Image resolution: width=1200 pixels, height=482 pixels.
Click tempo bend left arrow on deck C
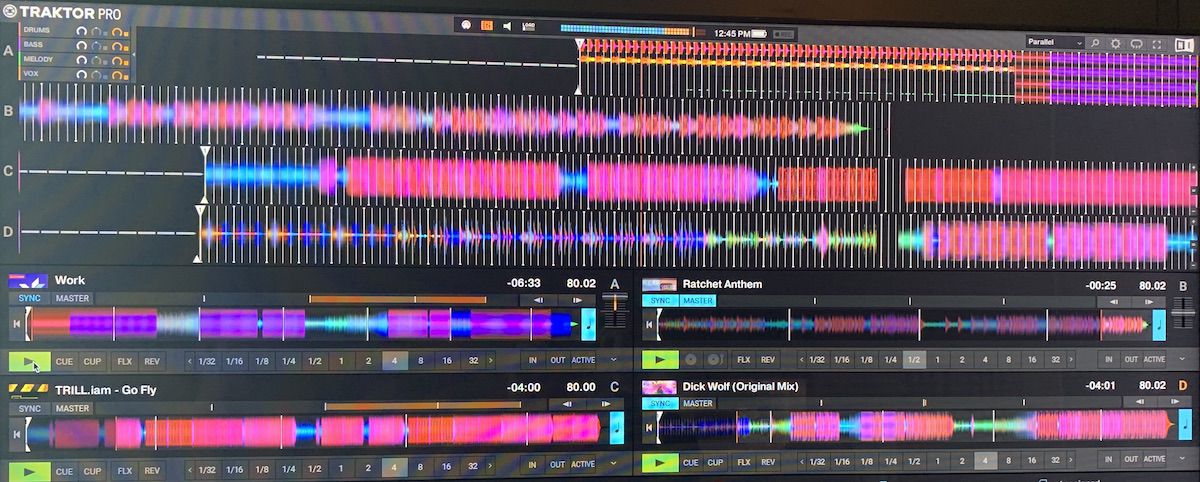[568, 404]
